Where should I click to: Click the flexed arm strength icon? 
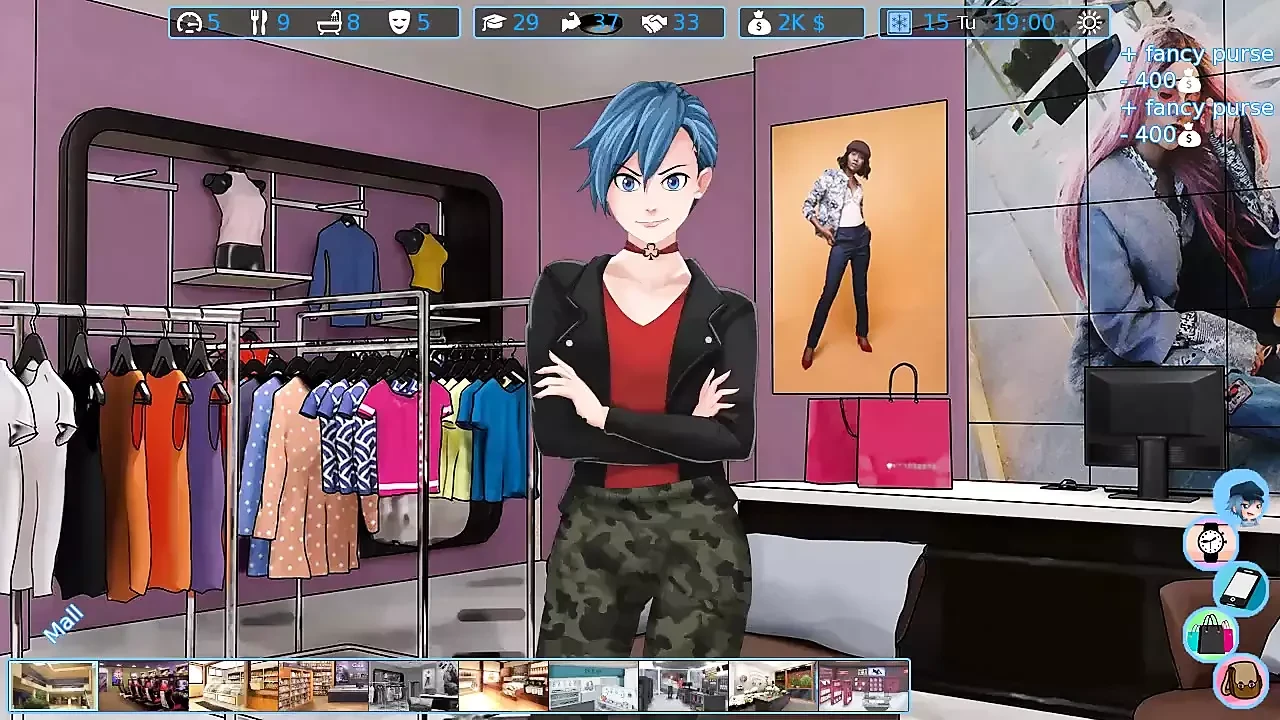573,22
